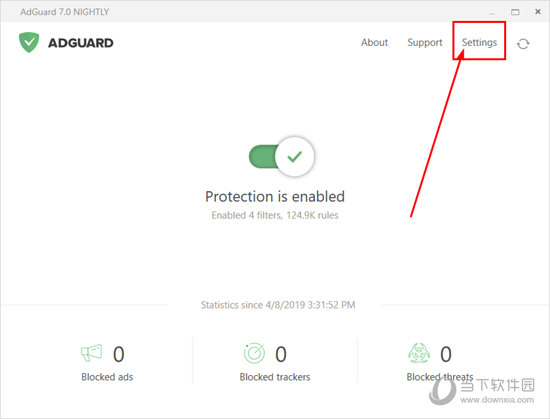Click the Blocked ads label
The width and height of the screenshot is (550, 419).
tap(107, 377)
